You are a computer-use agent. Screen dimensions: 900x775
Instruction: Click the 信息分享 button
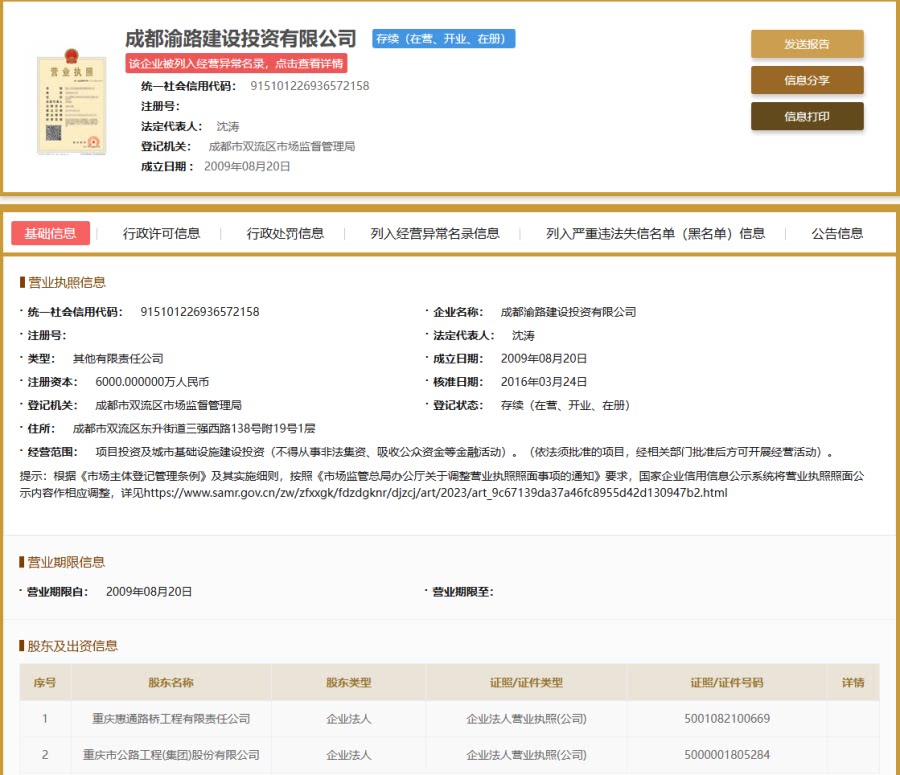tap(807, 80)
